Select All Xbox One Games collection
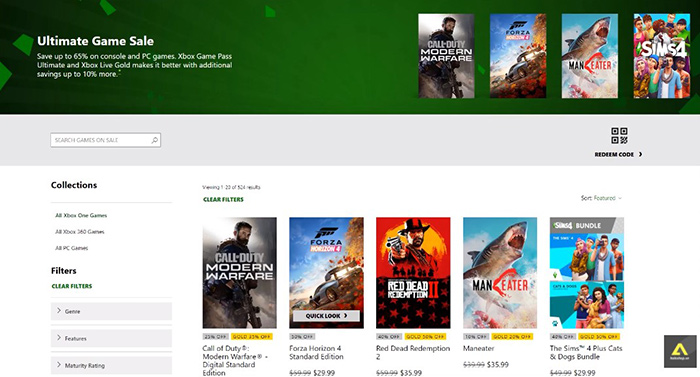The image size is (700, 377). click(81, 215)
